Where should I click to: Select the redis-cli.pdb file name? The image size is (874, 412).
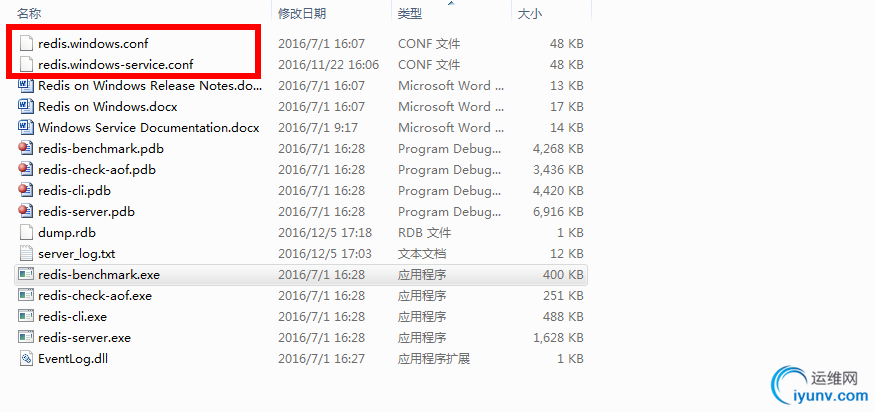(x=74, y=191)
